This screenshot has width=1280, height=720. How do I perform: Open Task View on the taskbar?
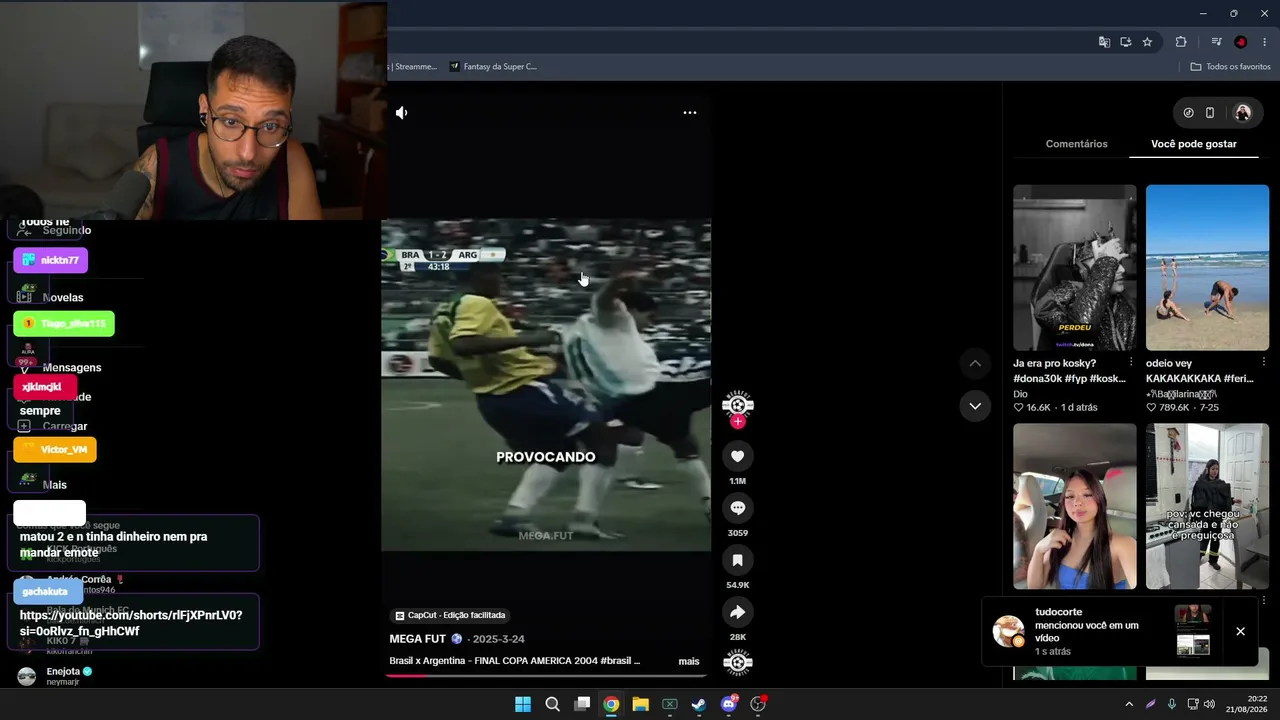coord(582,704)
